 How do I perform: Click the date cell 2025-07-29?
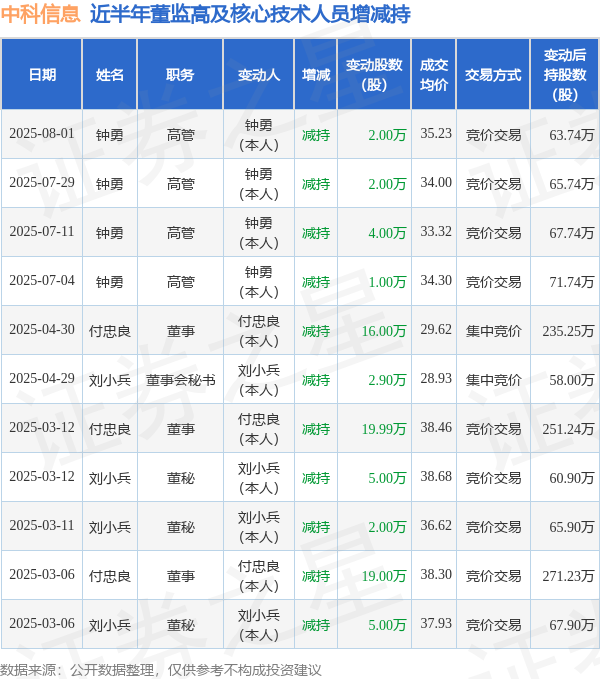42,182
